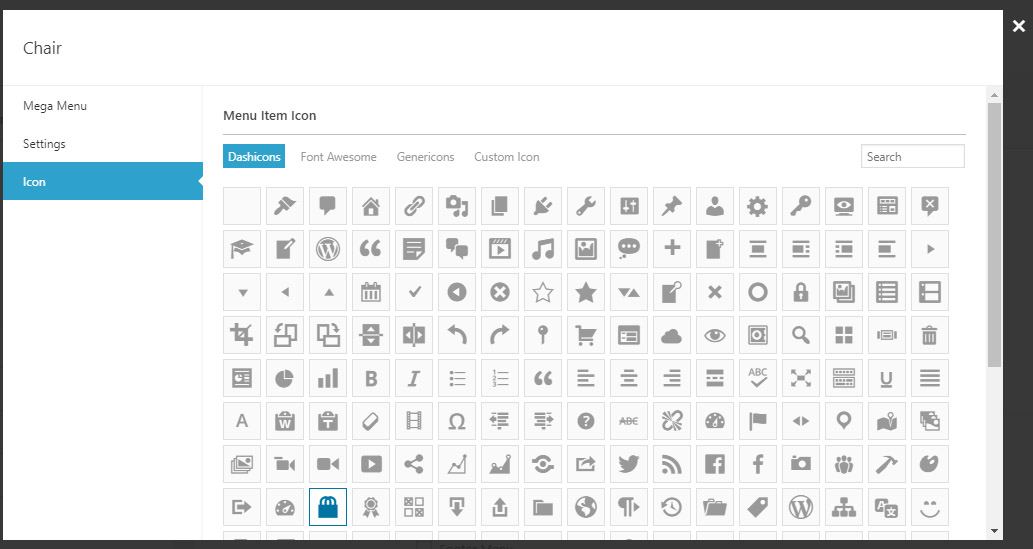Select the padlock icon

coord(801,292)
